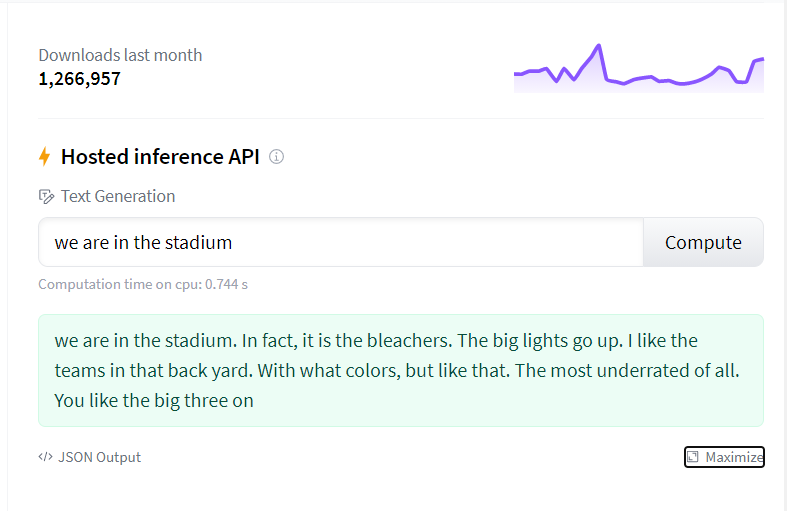Click the Hosted inference API heading
Image resolution: width=787 pixels, height=511 pixels.
click(x=160, y=157)
